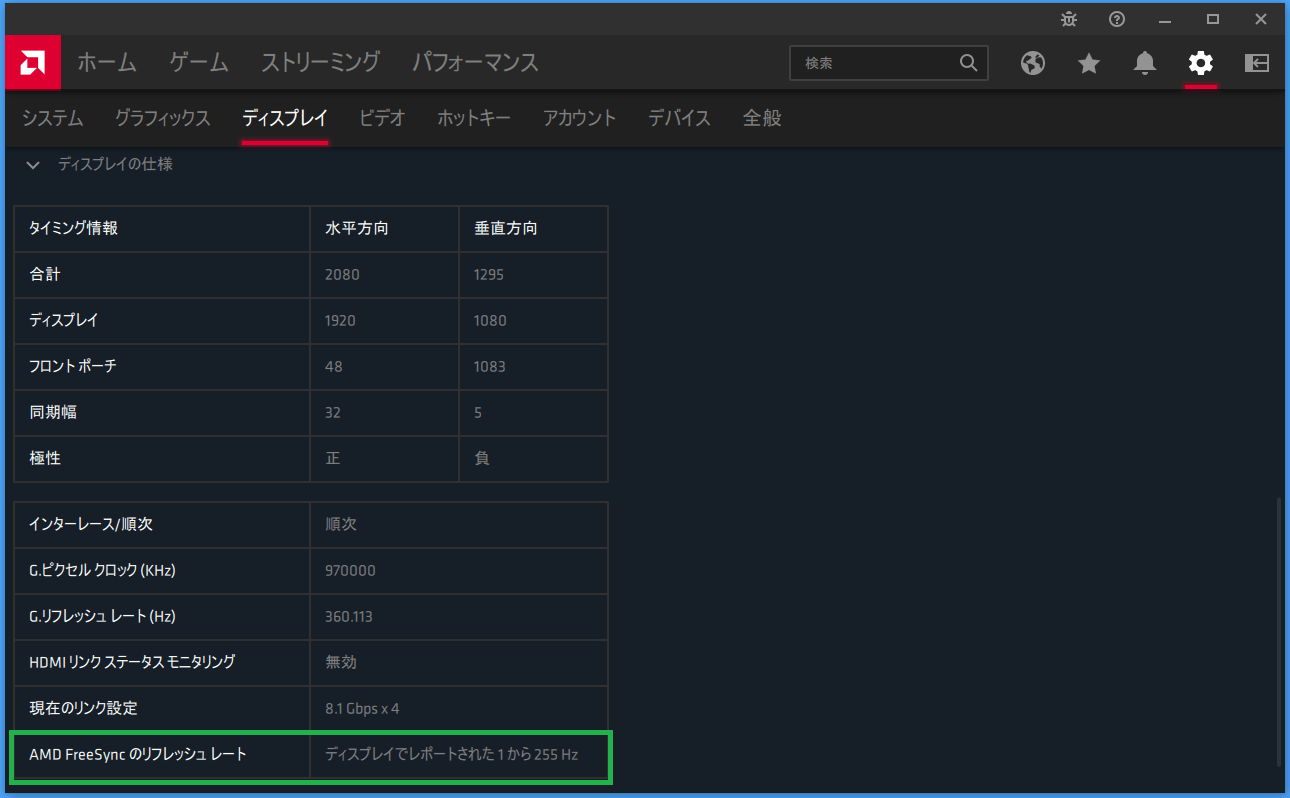1290x798 pixels.
Task: Click the 正 polarity value
Action: [333, 458]
